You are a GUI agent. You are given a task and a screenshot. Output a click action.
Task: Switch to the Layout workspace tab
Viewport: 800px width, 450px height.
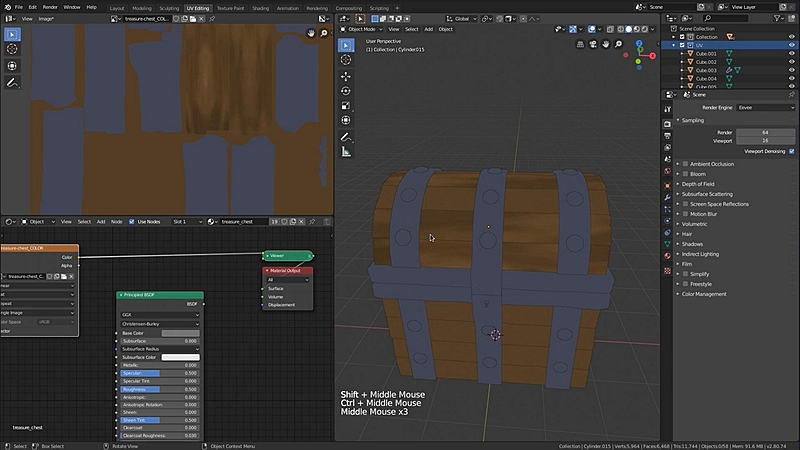click(x=117, y=8)
